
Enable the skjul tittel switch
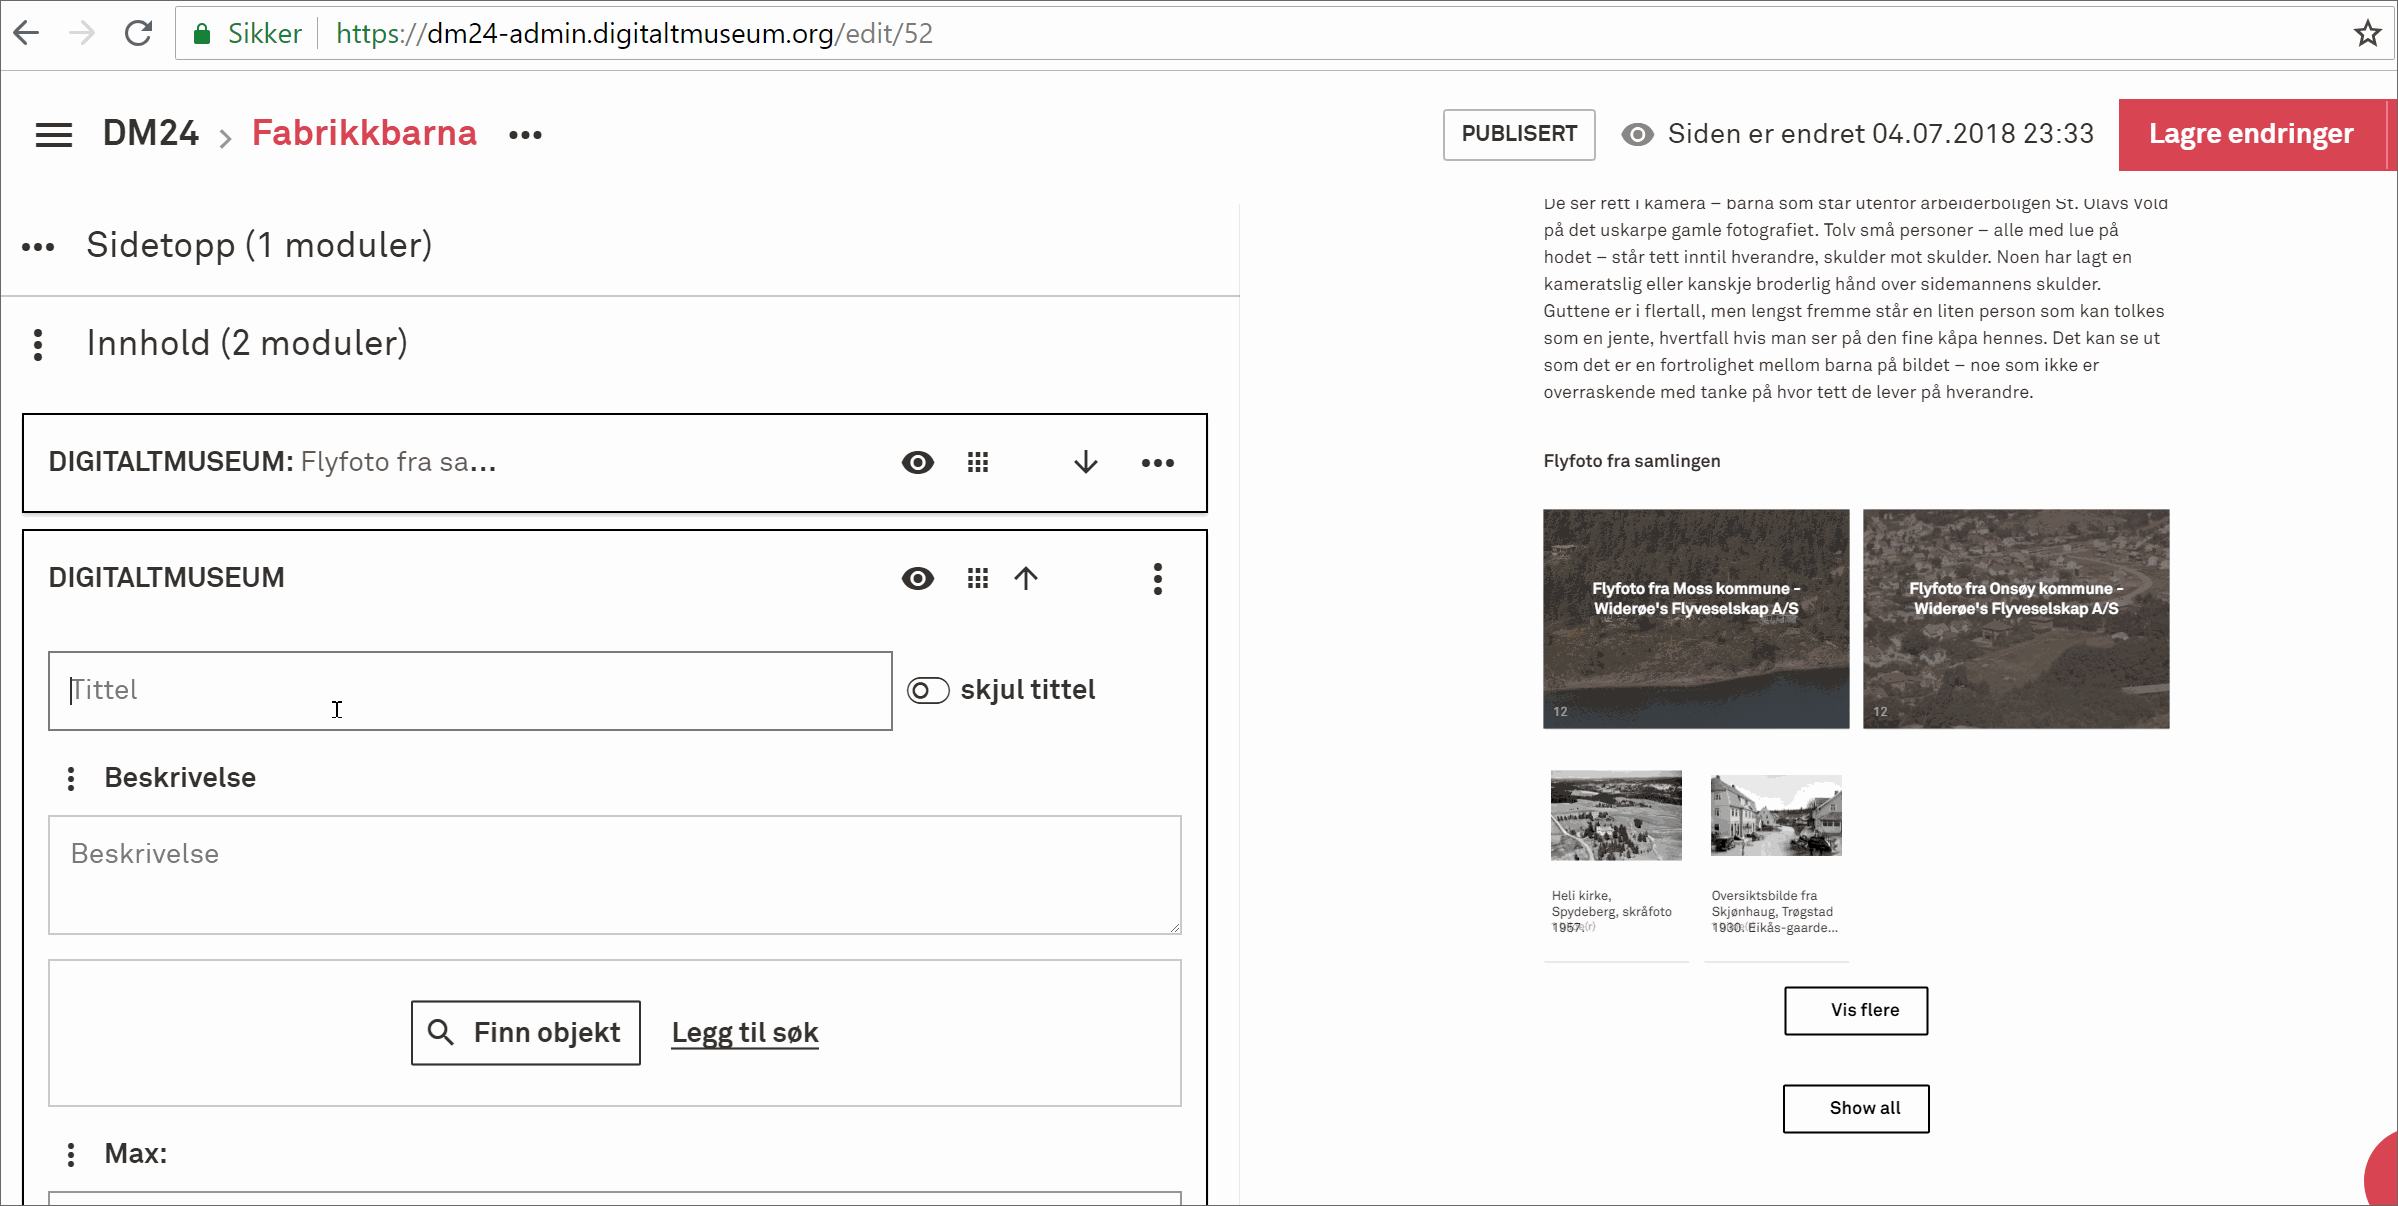click(928, 691)
